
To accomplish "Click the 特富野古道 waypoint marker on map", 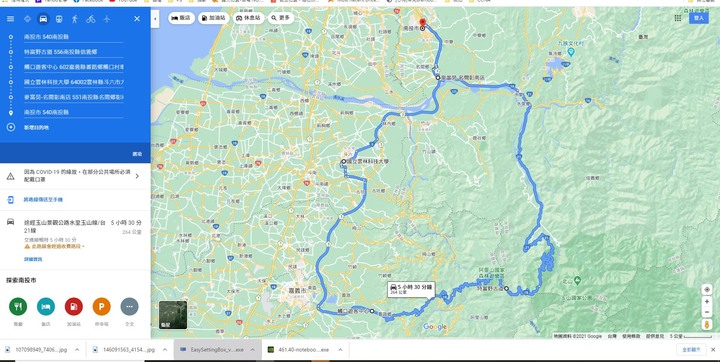I will pyautogui.click(x=506, y=288).
